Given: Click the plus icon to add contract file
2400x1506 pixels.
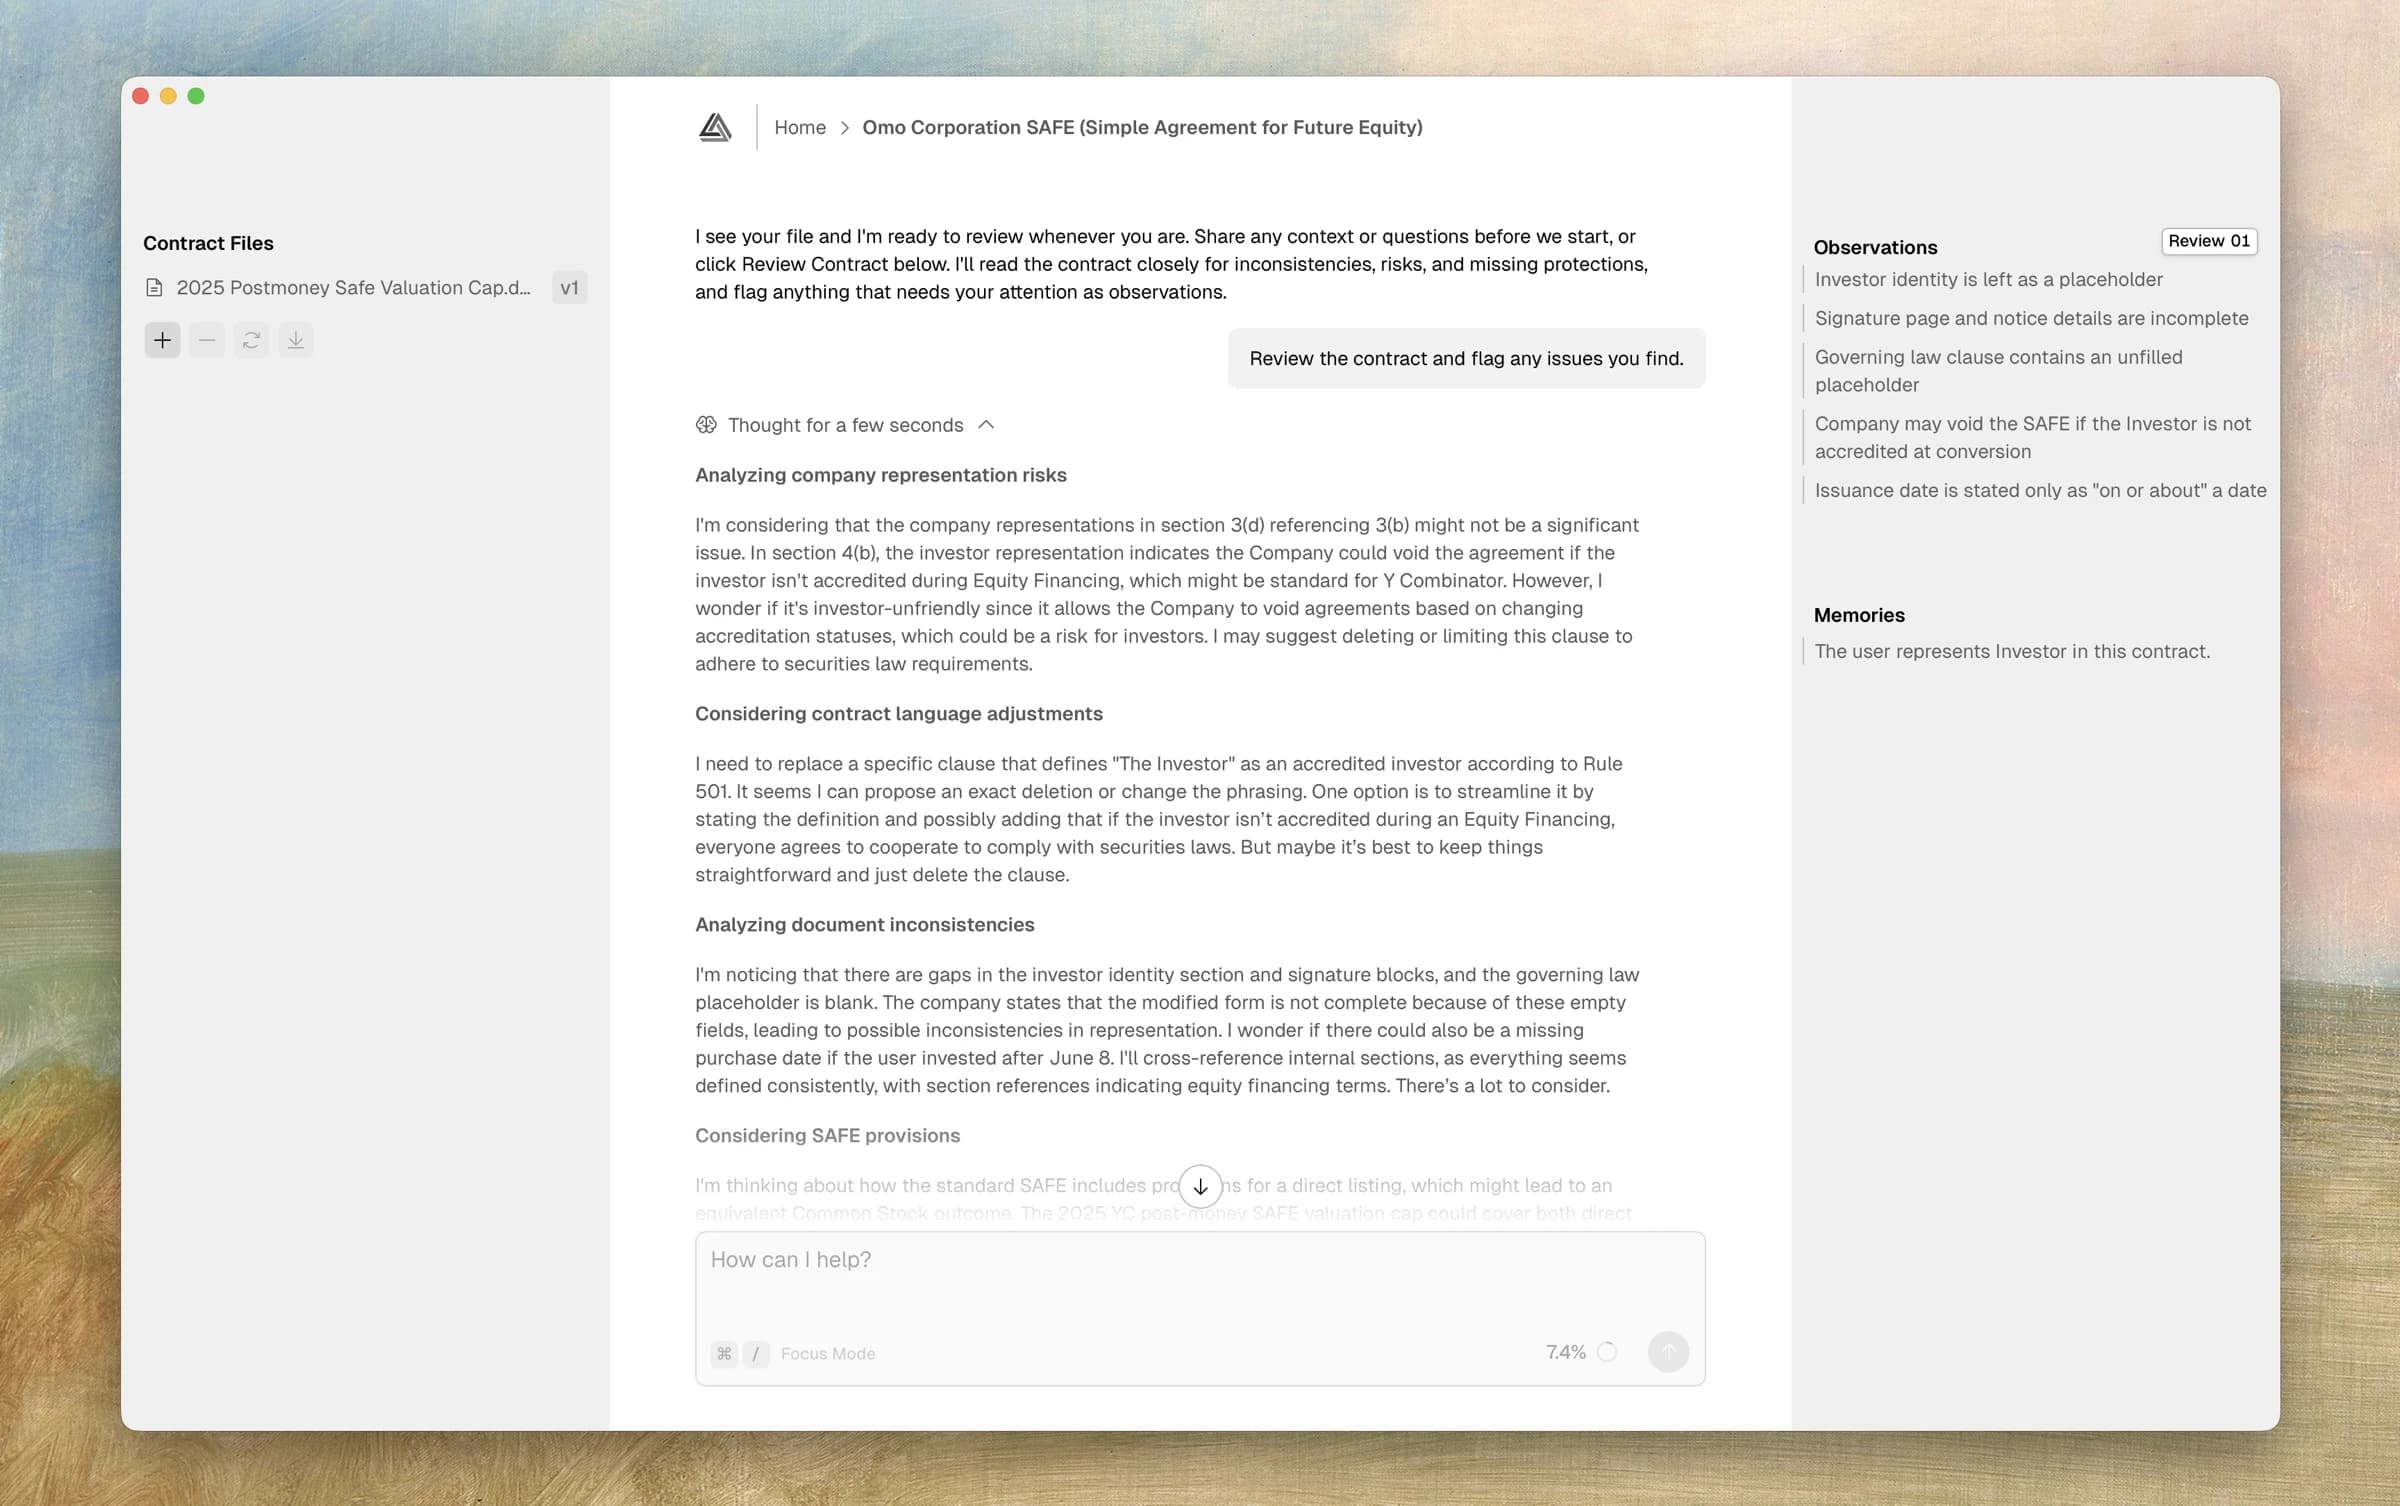Looking at the screenshot, I should (162, 340).
